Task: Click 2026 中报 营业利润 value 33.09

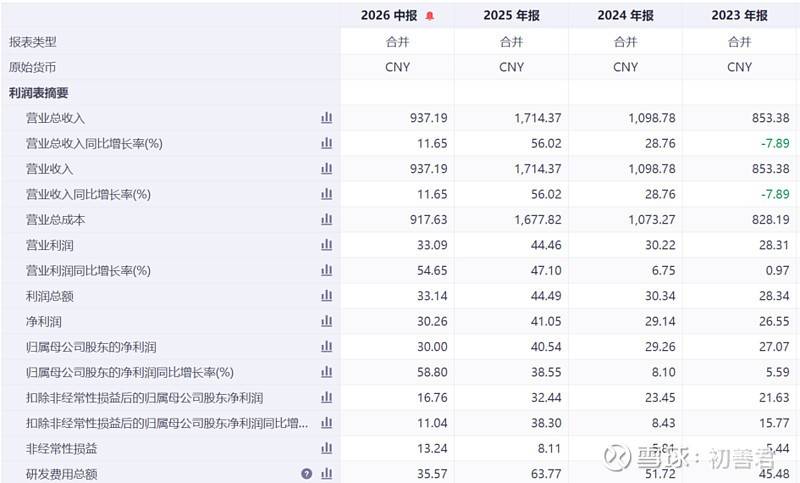Action: click(432, 245)
